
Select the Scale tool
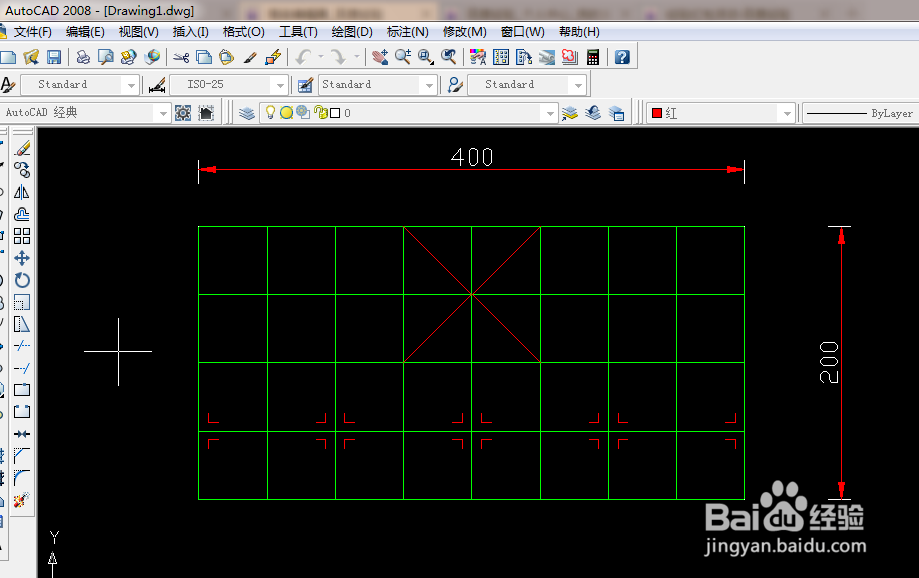point(22,302)
